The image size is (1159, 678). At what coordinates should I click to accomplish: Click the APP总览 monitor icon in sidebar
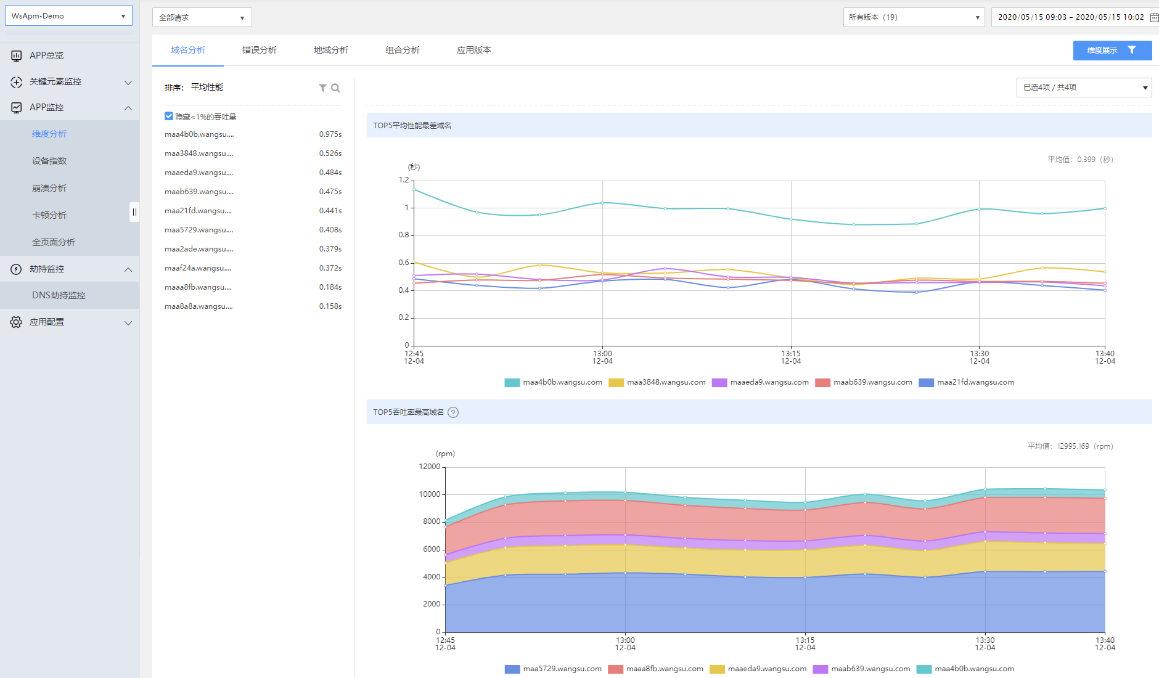pos(16,55)
